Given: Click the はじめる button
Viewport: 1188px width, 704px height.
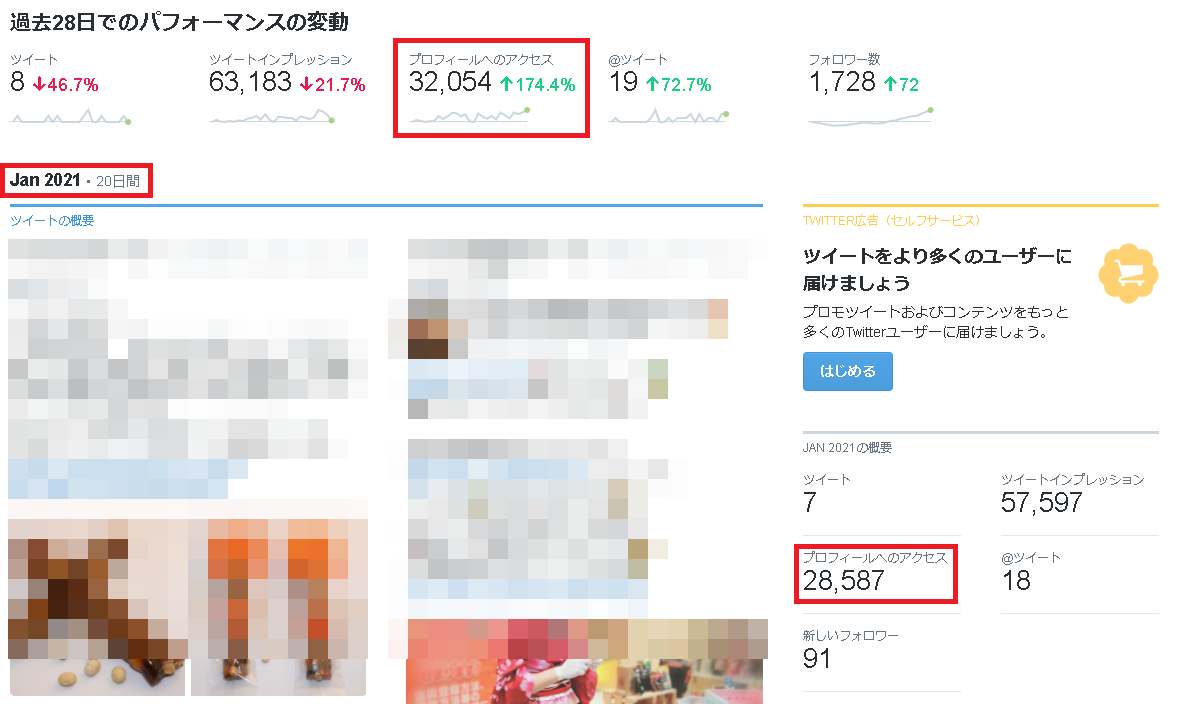Looking at the screenshot, I should point(848,371).
